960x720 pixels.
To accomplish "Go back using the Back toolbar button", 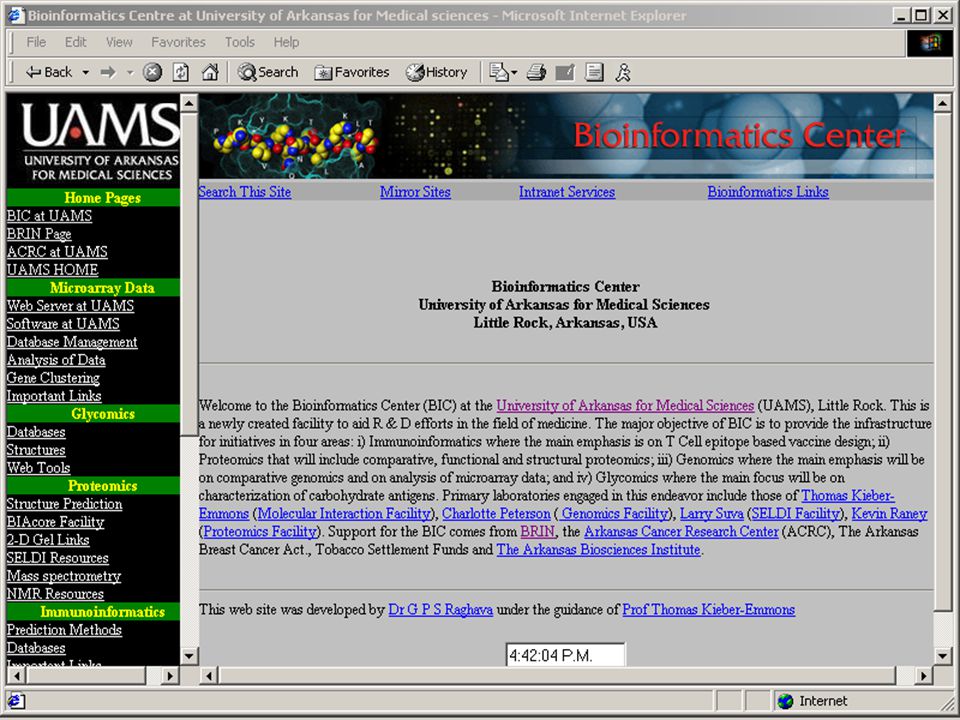I will pyautogui.click(x=48, y=72).
